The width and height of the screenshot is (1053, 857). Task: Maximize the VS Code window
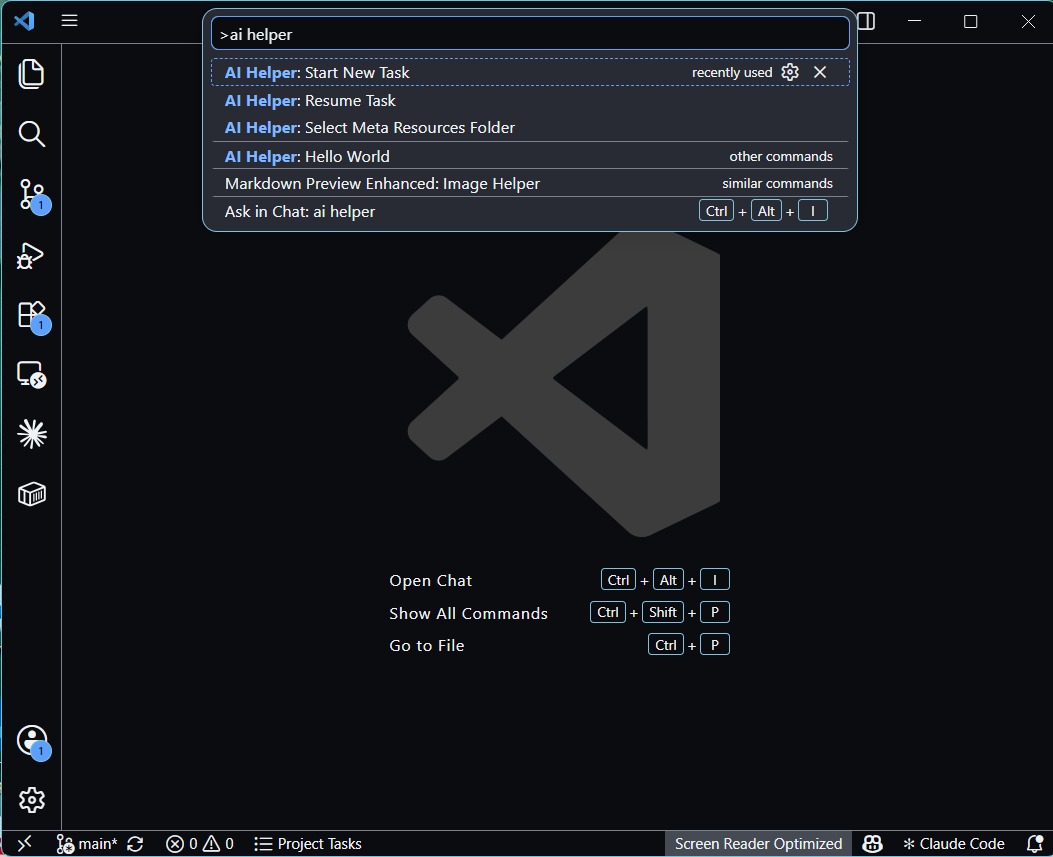[x=970, y=21]
